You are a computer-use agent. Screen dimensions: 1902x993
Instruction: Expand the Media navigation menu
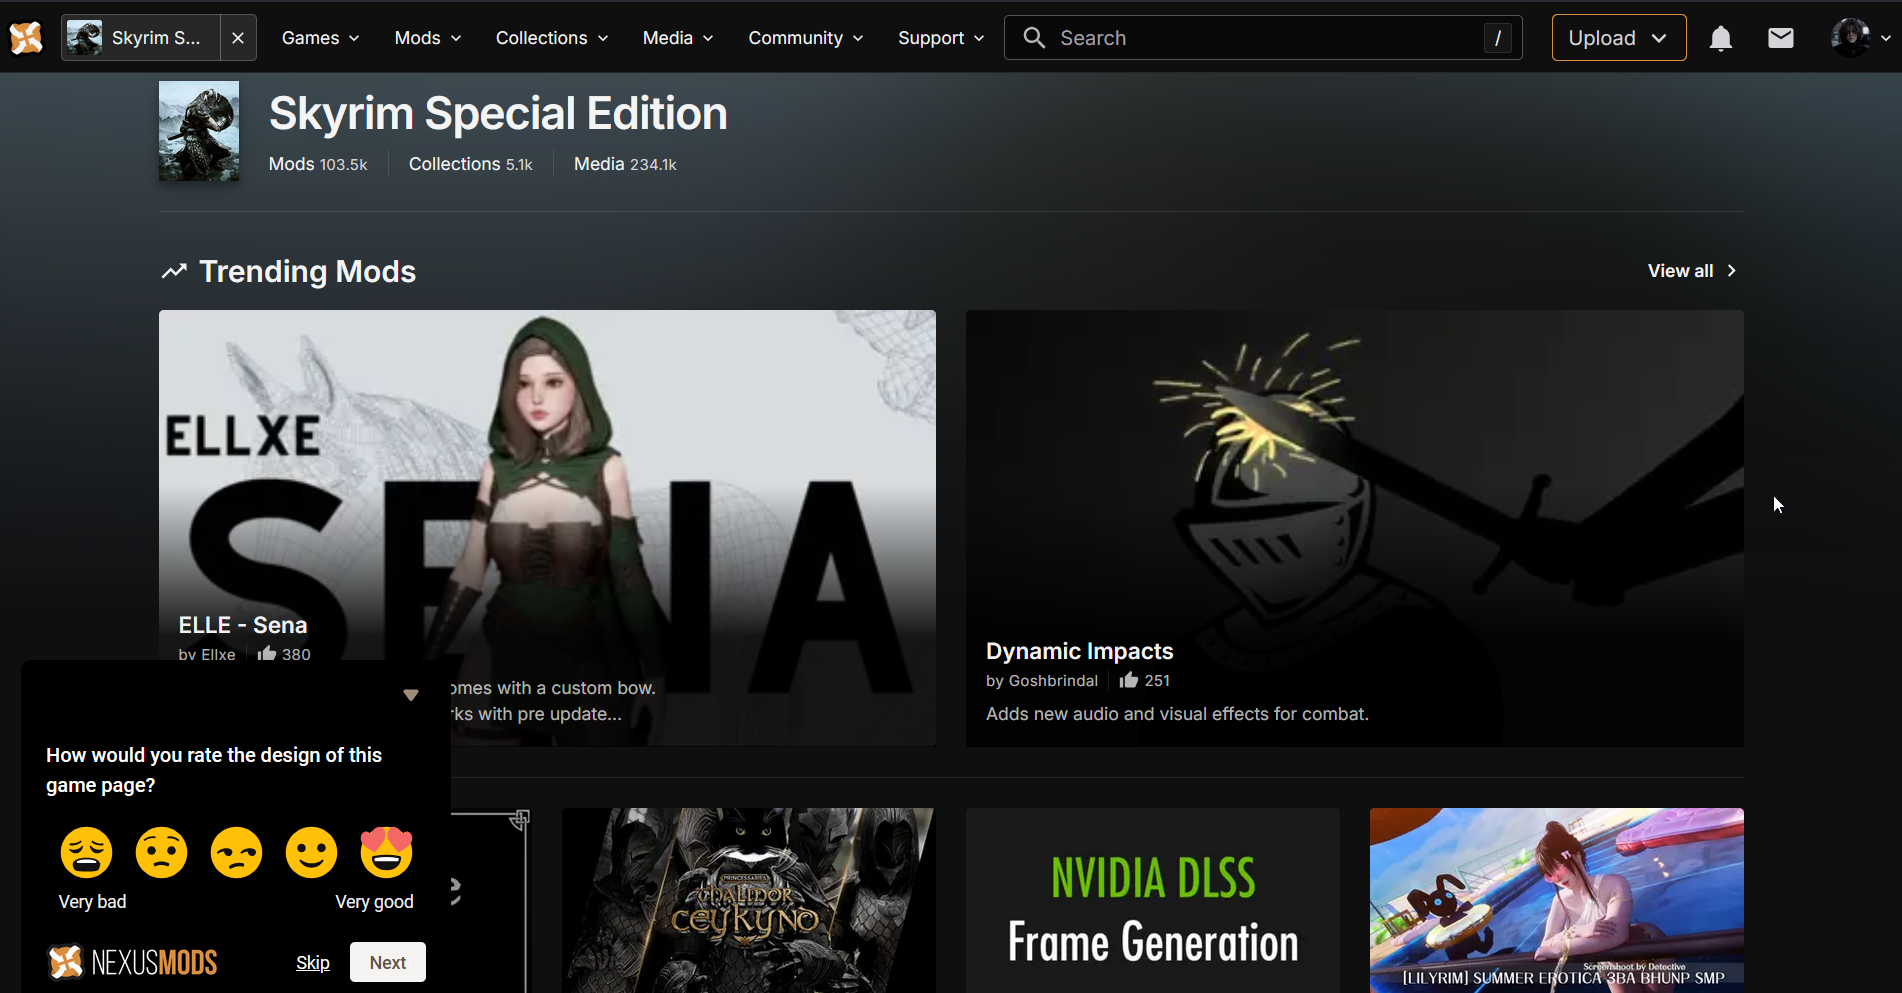(678, 38)
